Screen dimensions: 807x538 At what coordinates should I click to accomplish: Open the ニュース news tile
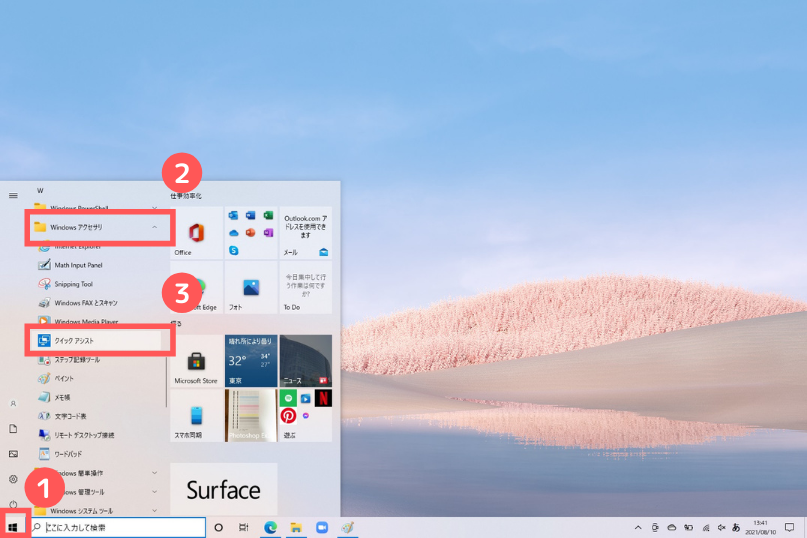(x=306, y=360)
